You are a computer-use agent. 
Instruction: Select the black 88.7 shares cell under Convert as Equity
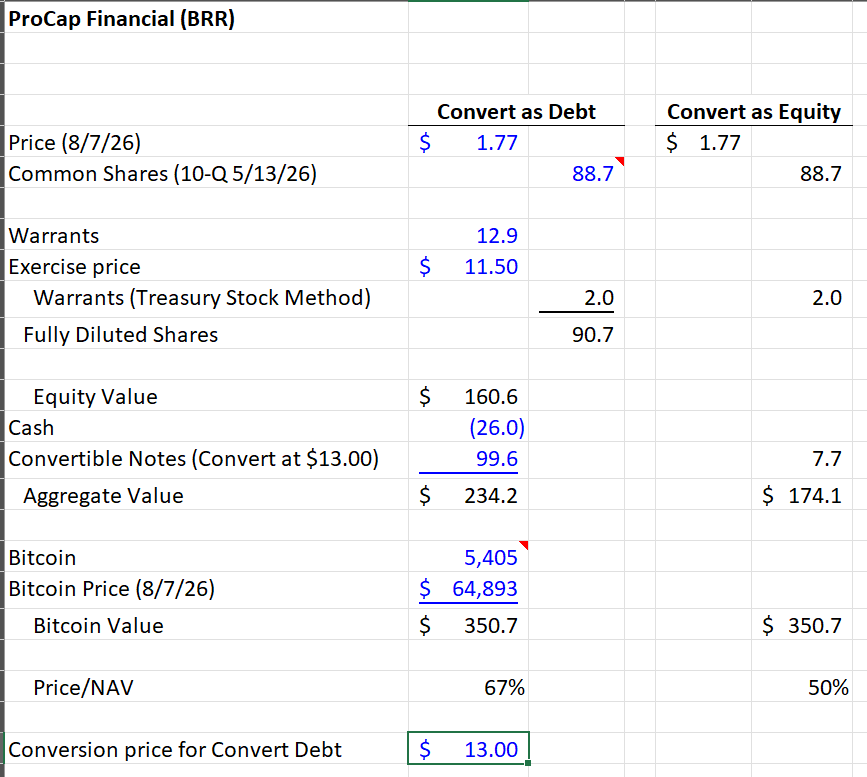(802, 174)
